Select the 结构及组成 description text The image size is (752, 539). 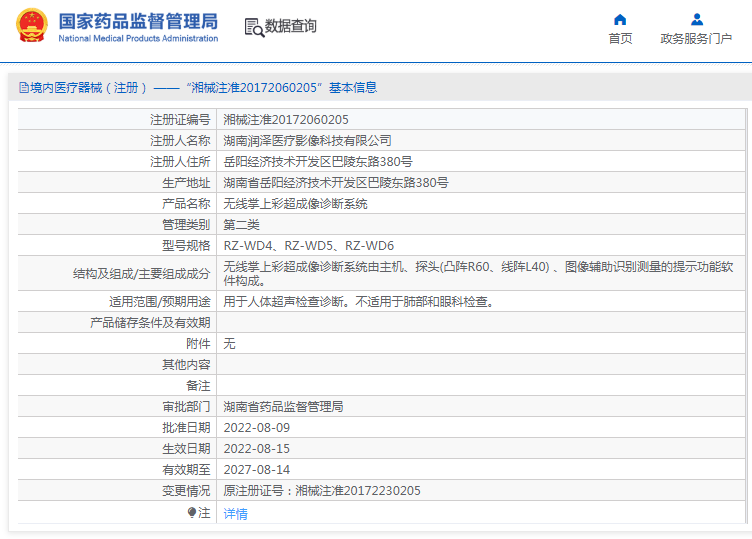coord(478,273)
